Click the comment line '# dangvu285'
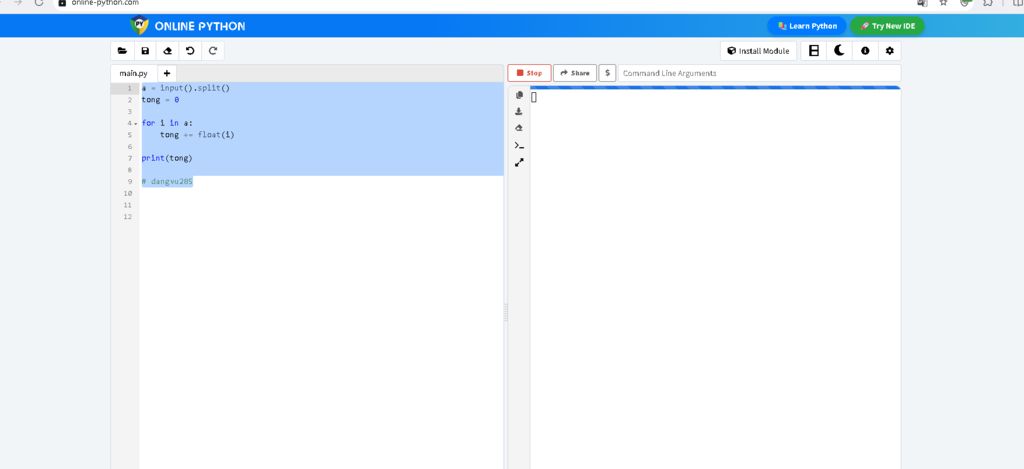This screenshot has height=469, width=1024. [x=167, y=182]
